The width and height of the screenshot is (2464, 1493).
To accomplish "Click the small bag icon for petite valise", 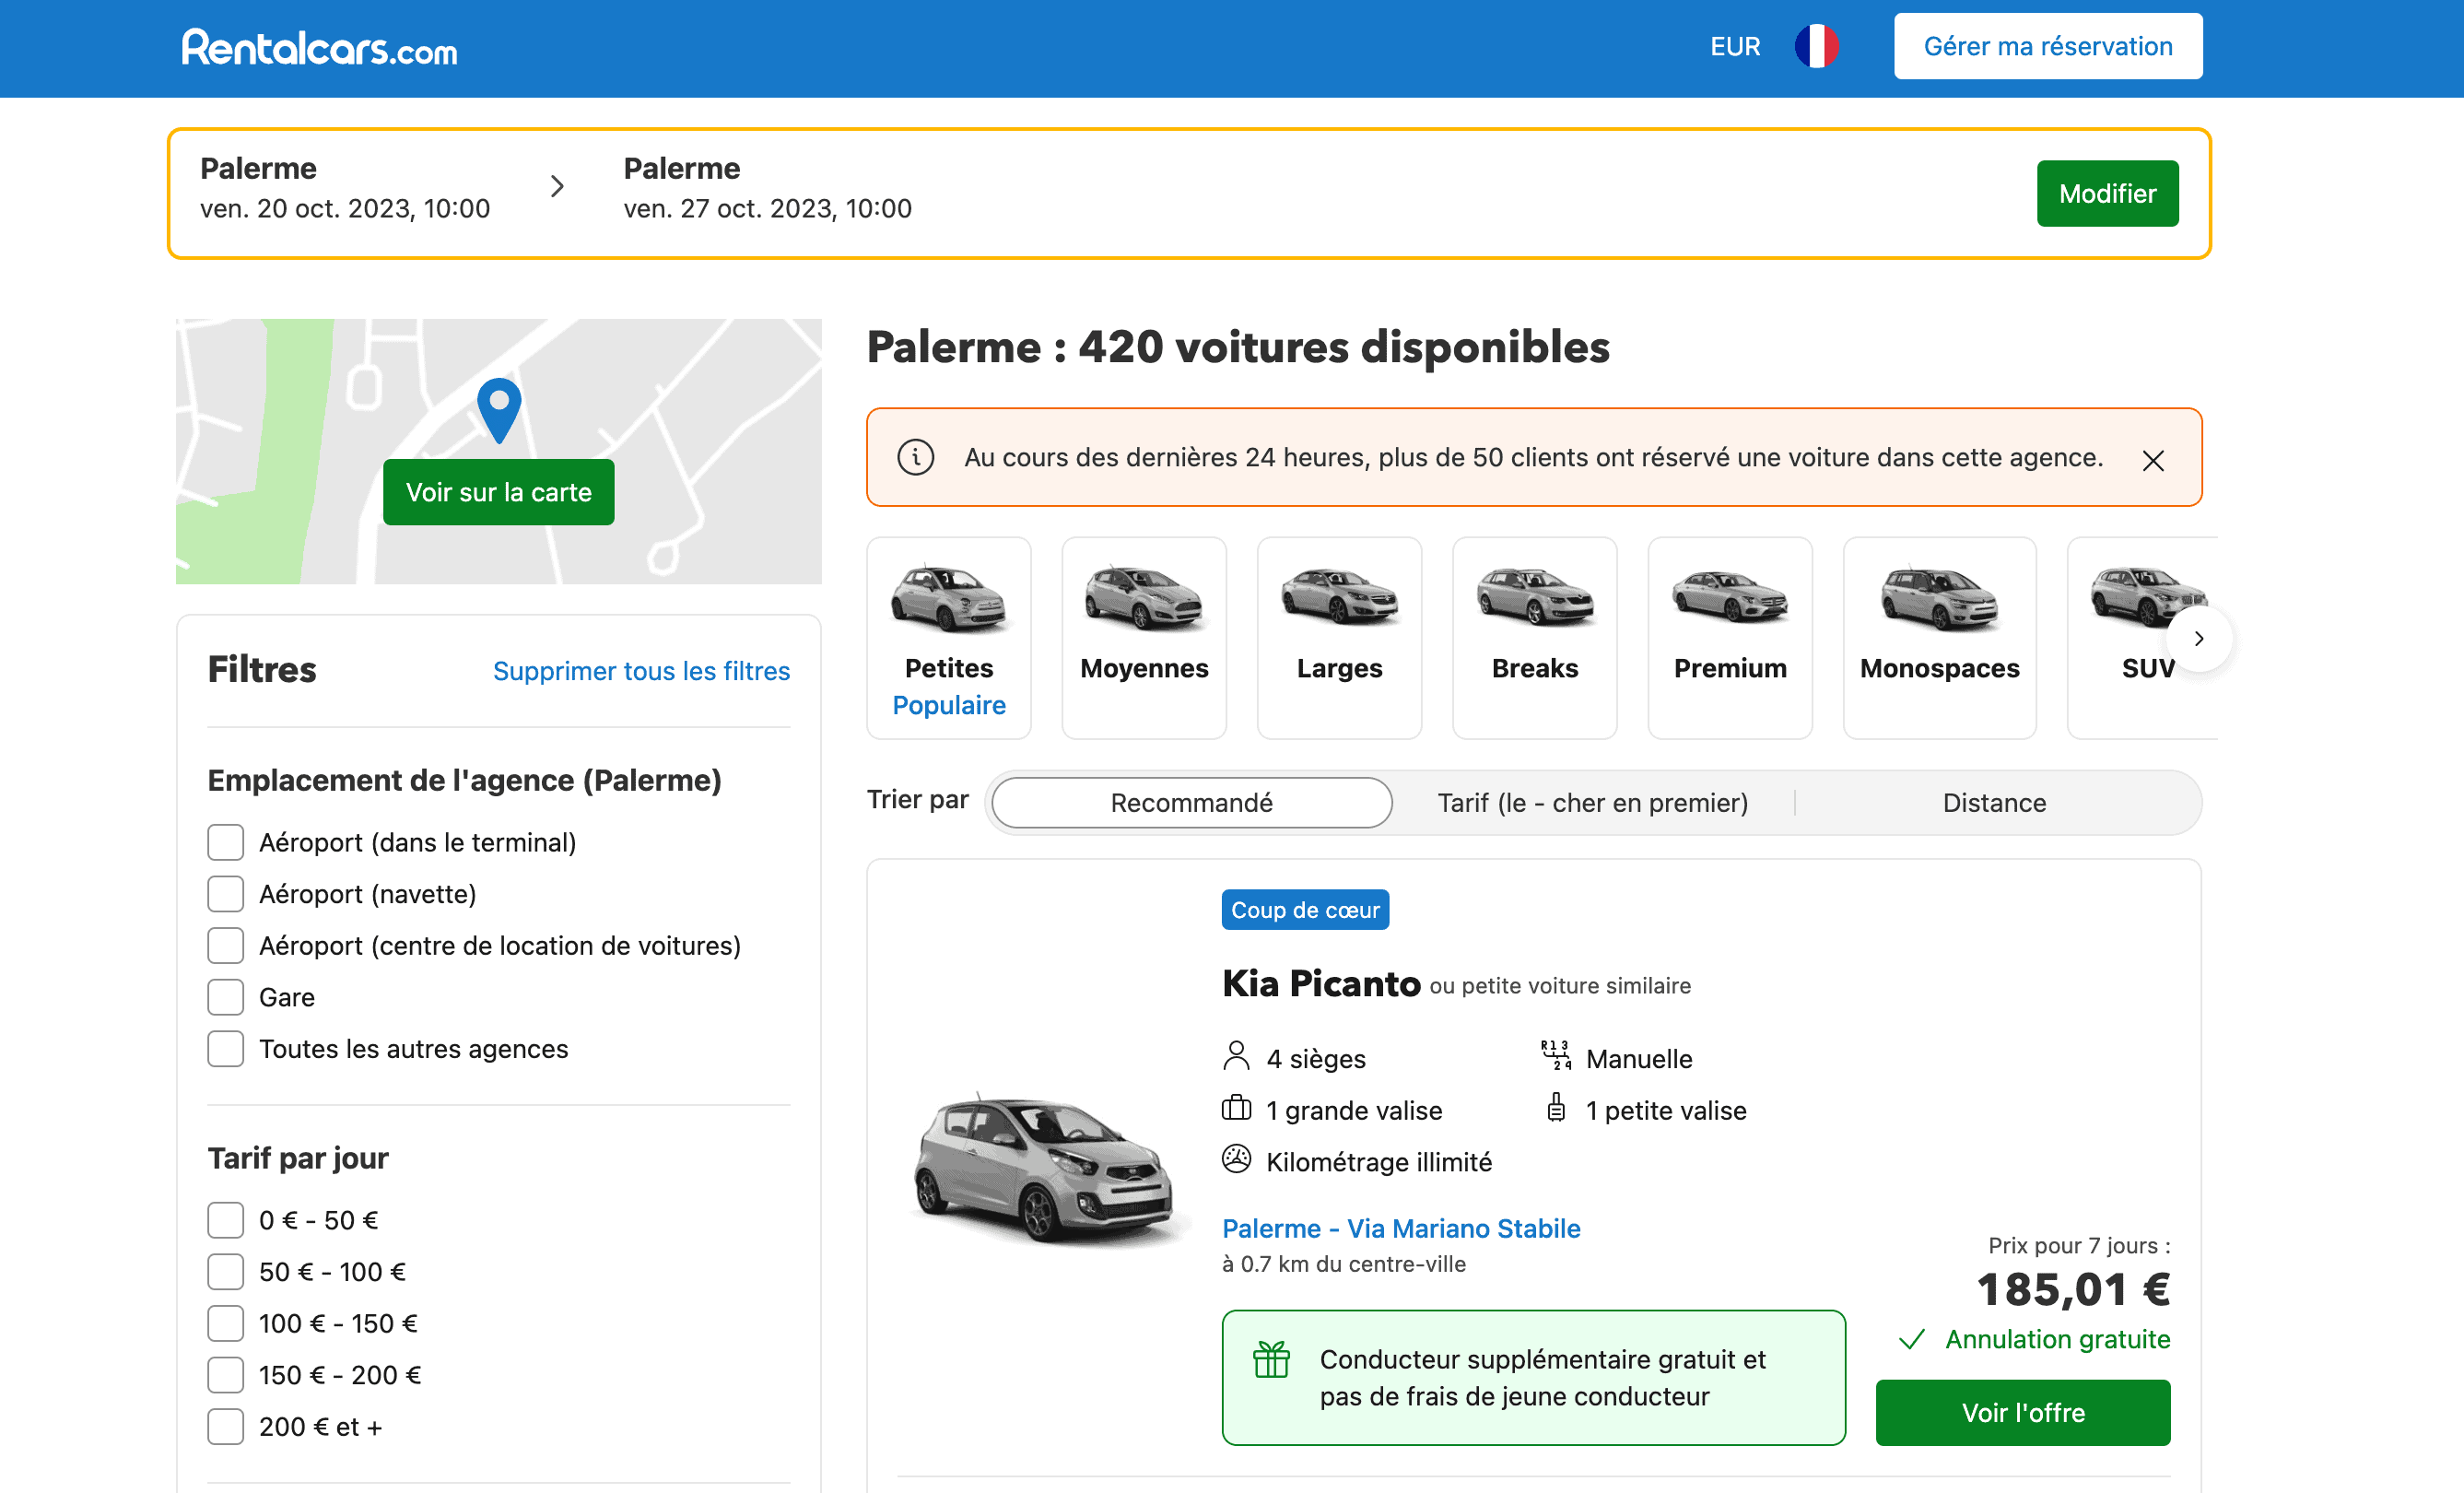I will 1556,1108.
